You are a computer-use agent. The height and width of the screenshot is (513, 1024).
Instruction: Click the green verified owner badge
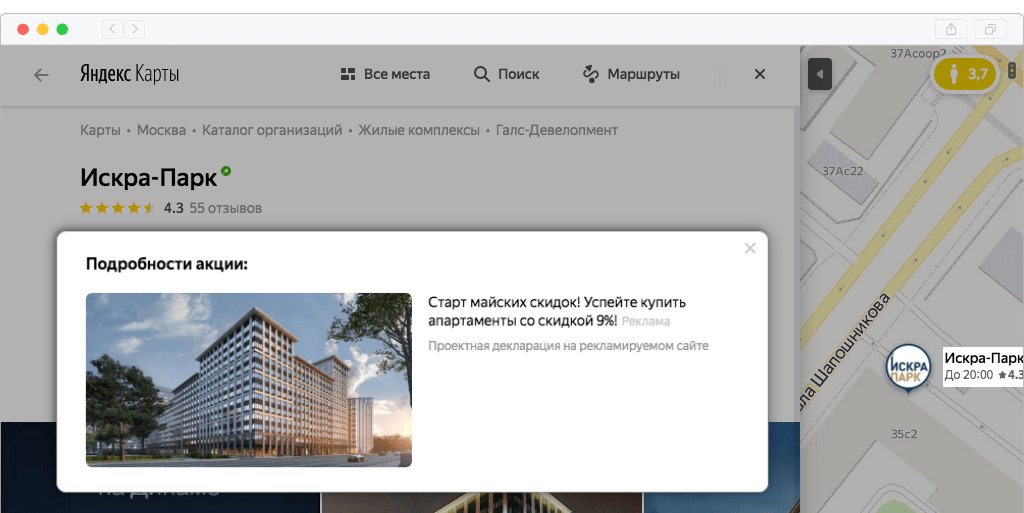226,171
